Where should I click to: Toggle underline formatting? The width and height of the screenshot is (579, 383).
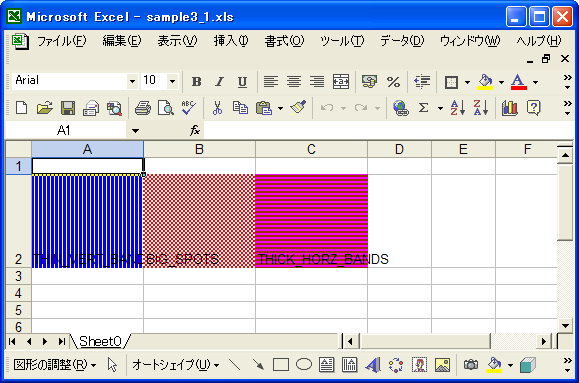click(x=242, y=82)
